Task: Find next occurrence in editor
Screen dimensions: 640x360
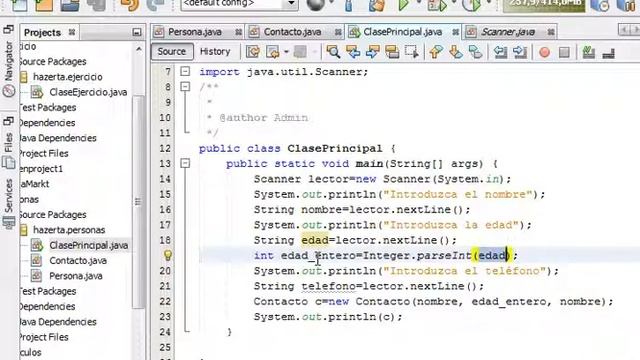Action: click(372, 52)
